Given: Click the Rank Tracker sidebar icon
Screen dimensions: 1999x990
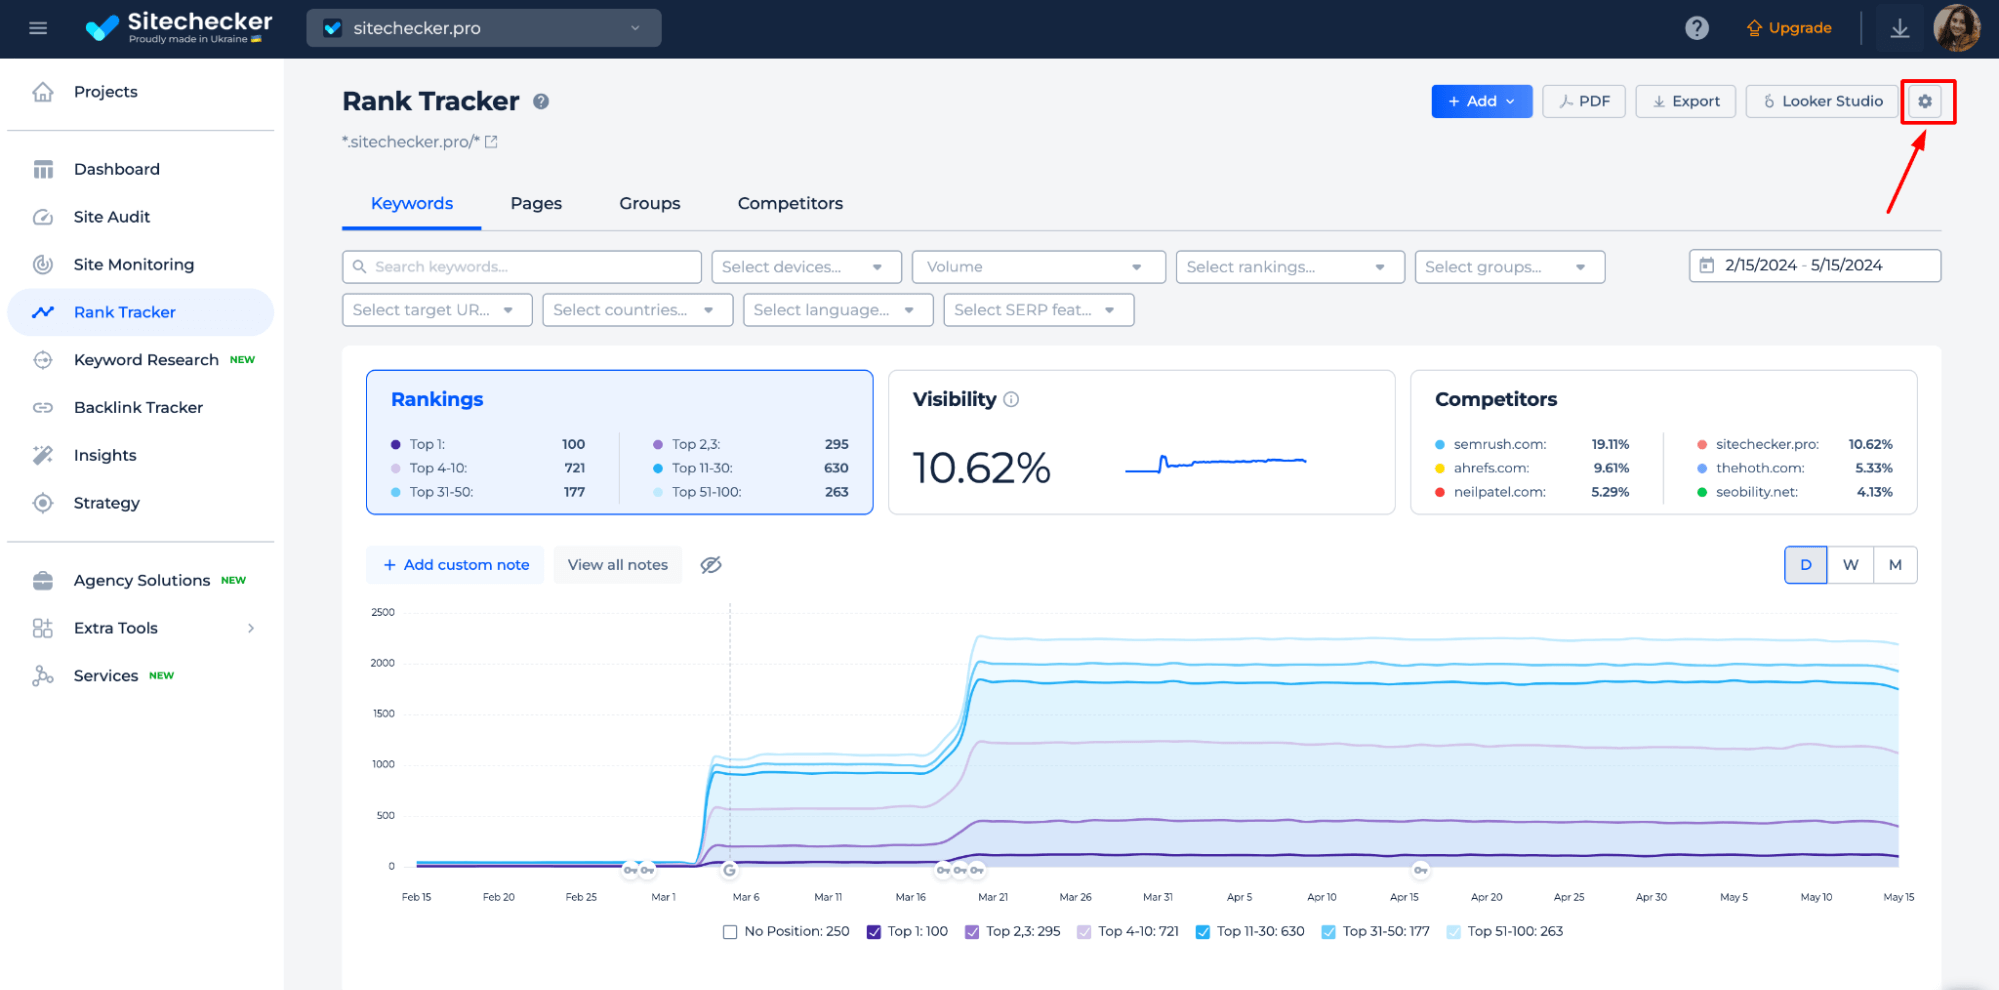Looking at the screenshot, I should pos(43,312).
